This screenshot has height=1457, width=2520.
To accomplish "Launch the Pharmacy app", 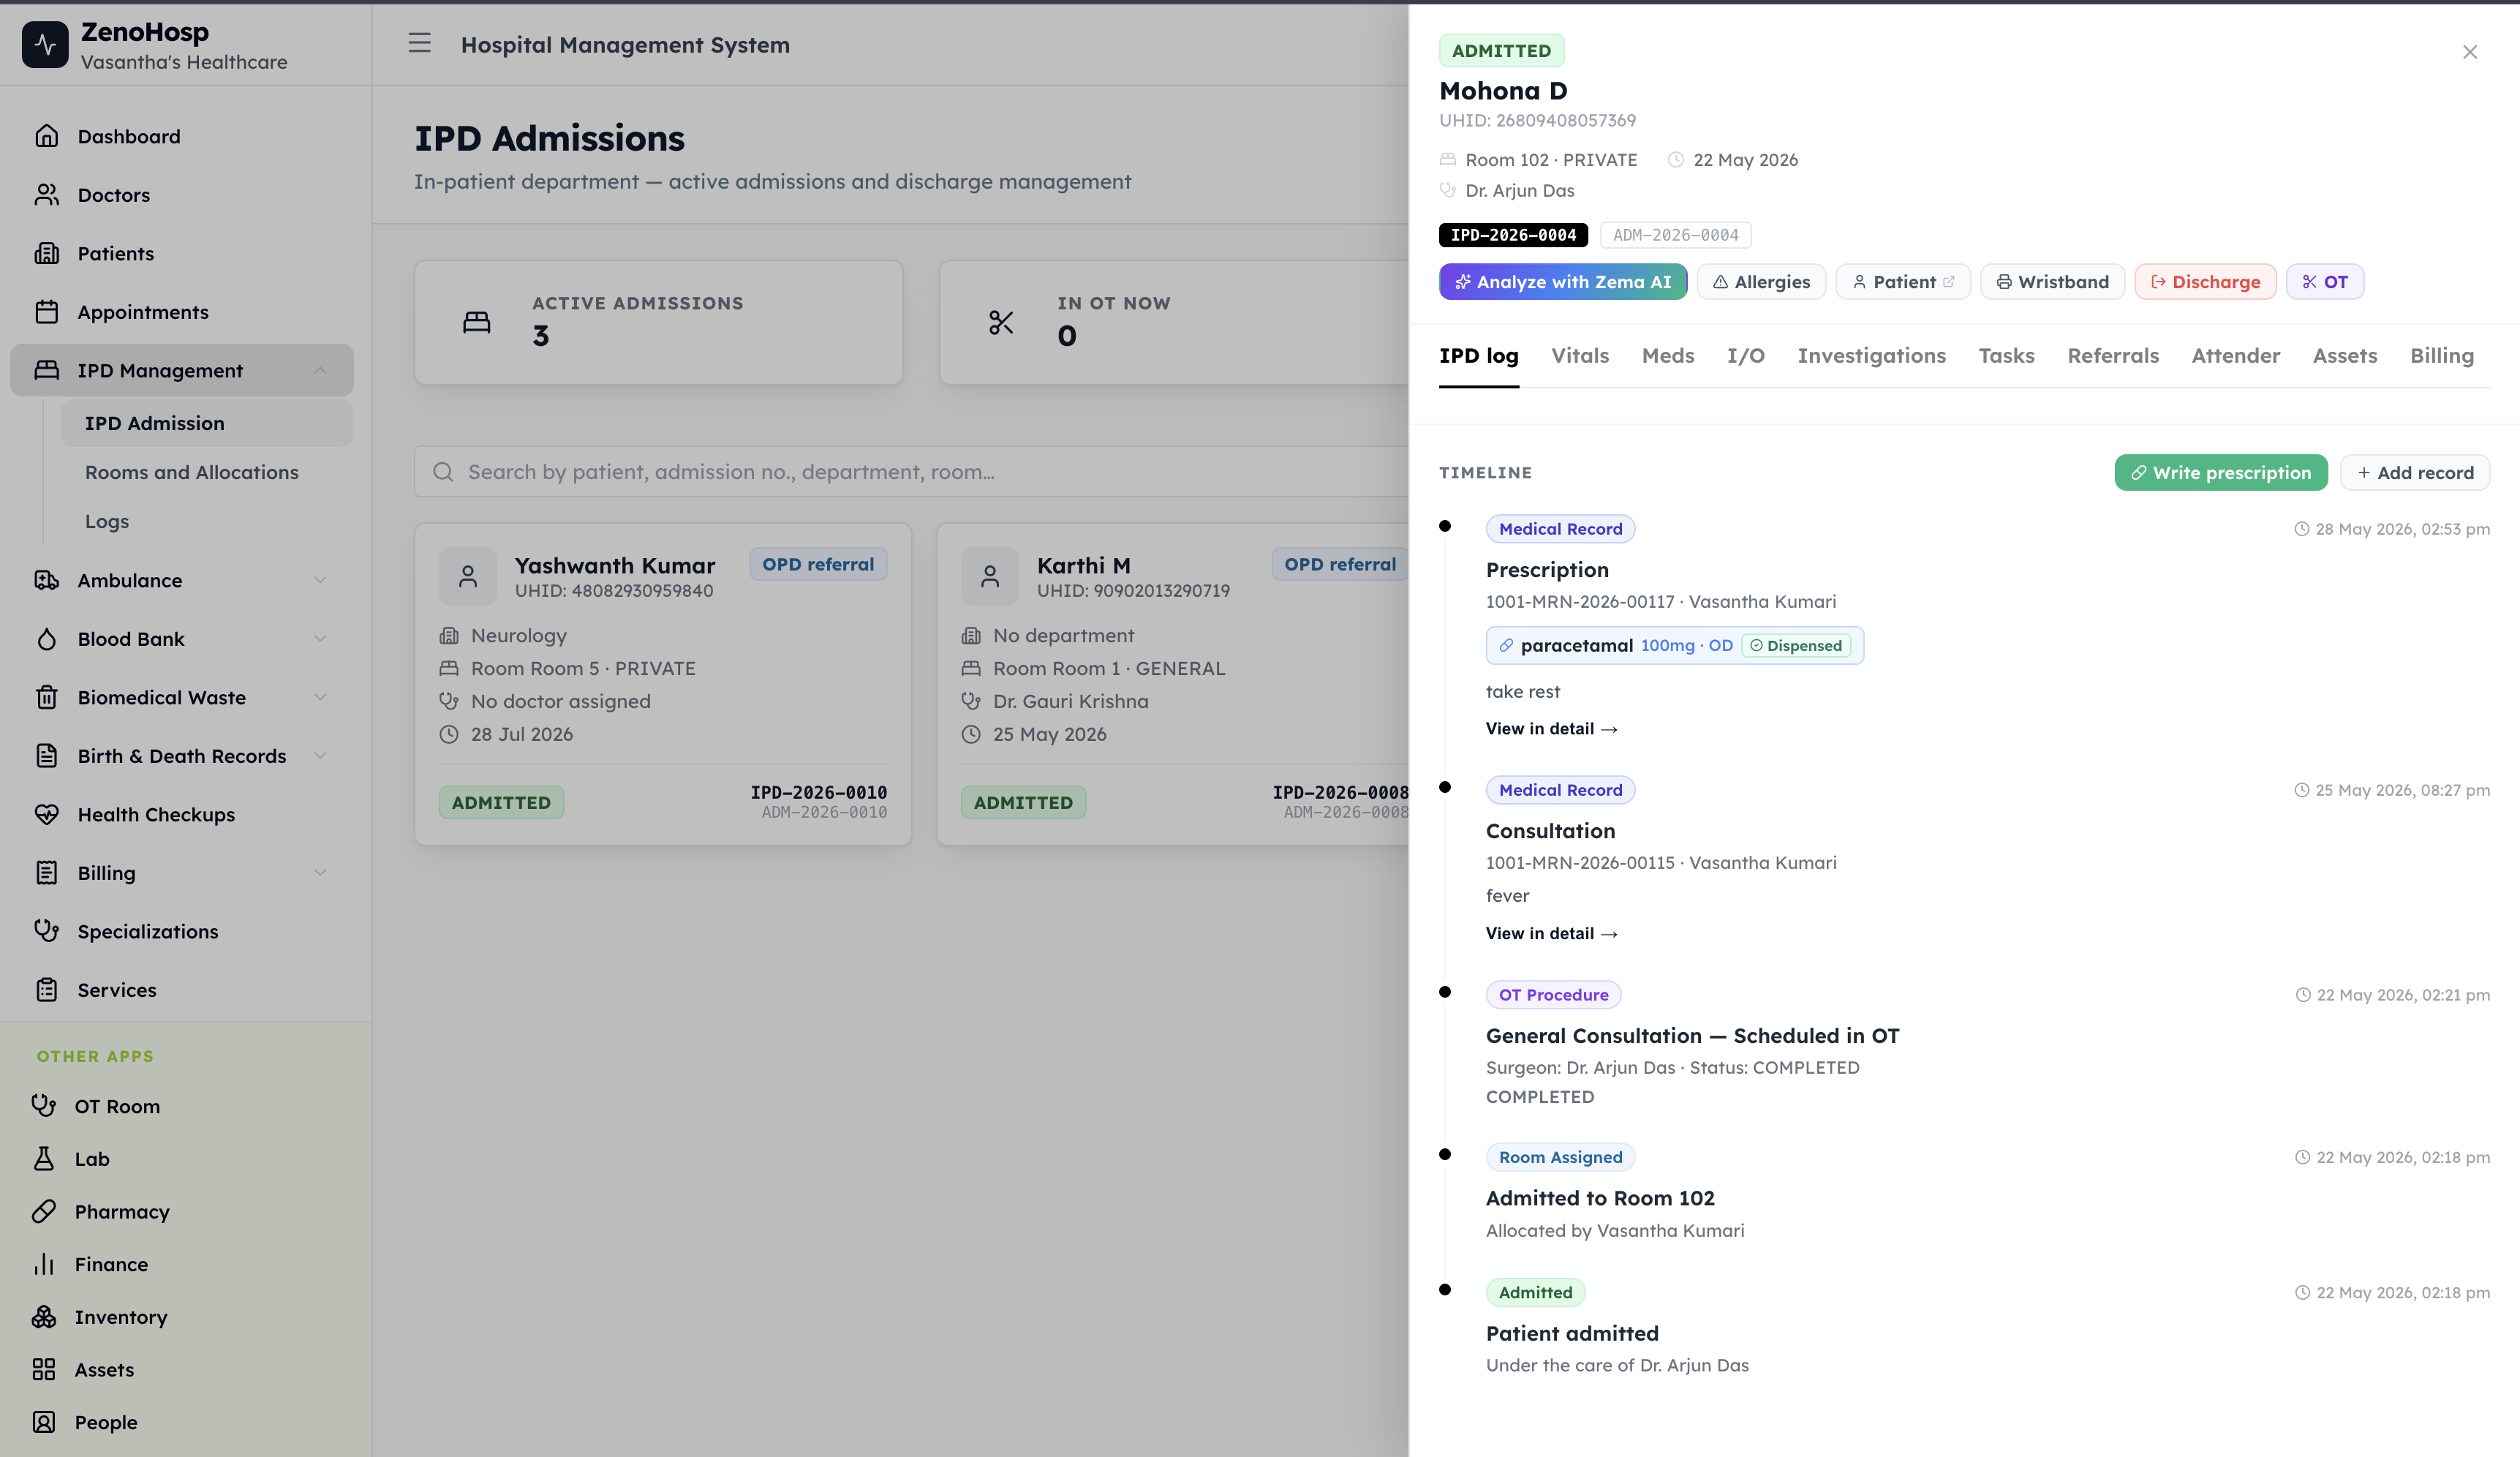I will (x=121, y=1211).
